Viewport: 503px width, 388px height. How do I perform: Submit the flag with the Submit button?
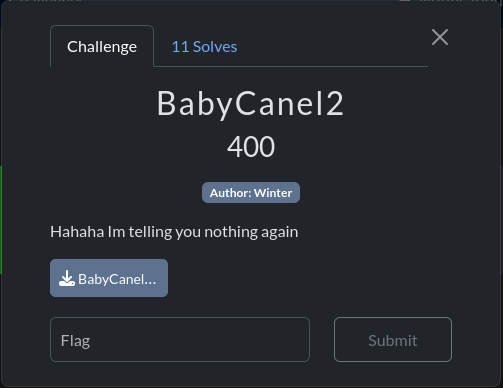pos(393,339)
